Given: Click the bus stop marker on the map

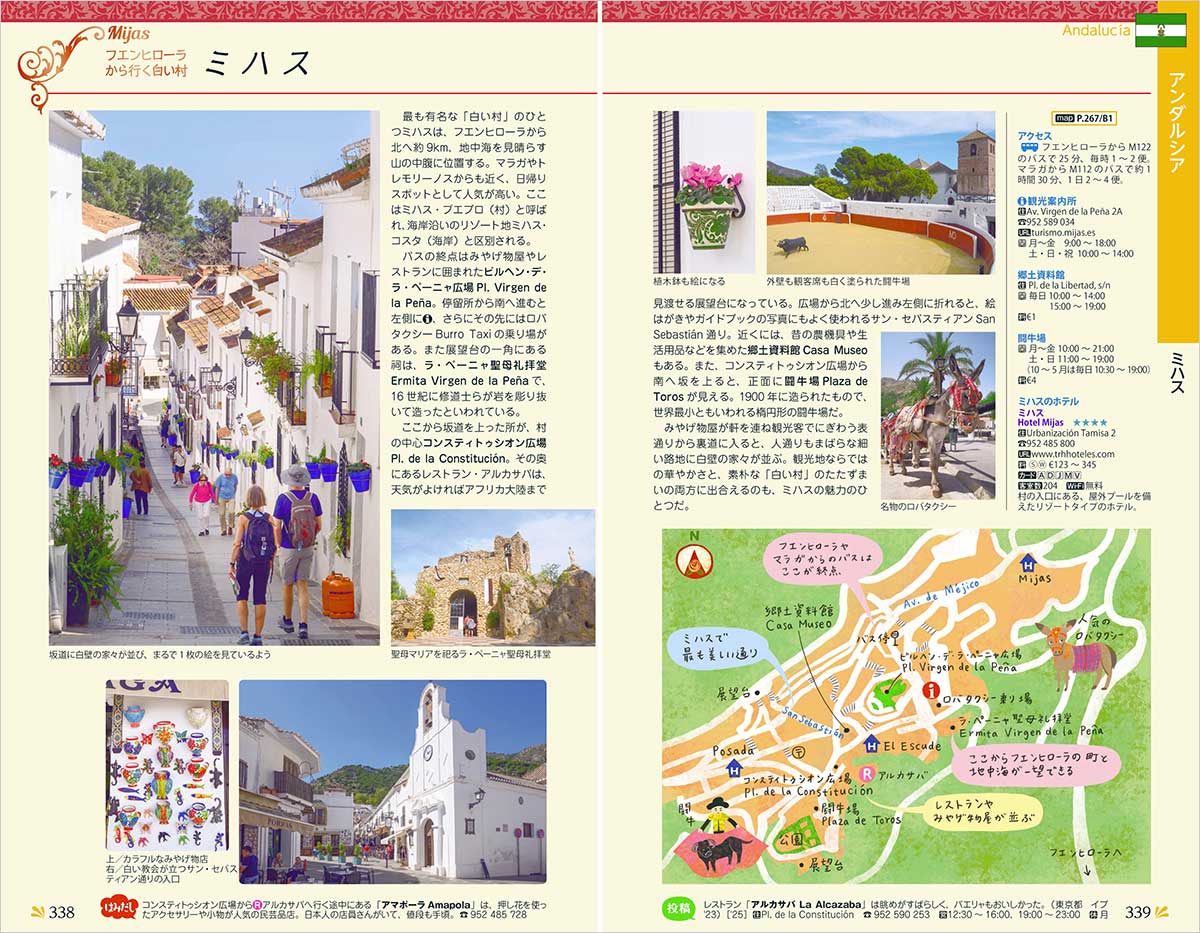Looking at the screenshot, I should tap(895, 636).
